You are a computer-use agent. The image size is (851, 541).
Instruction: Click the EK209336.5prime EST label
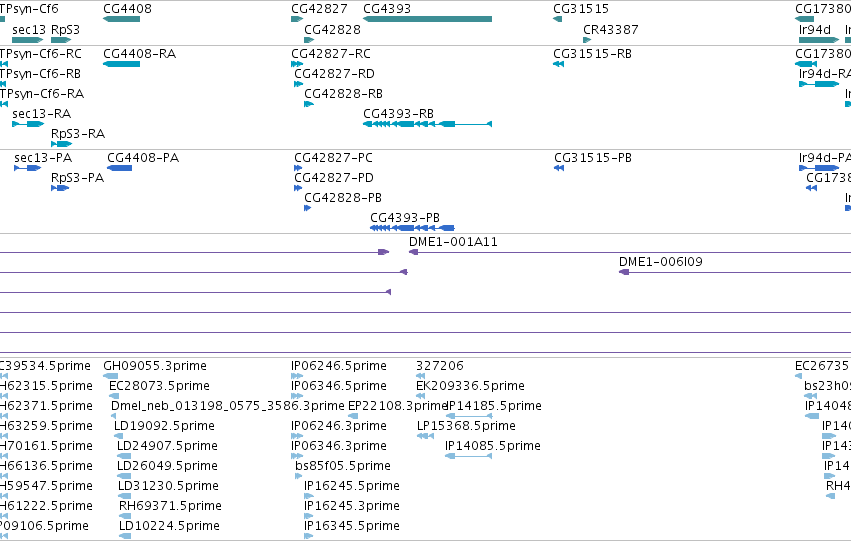click(470, 386)
